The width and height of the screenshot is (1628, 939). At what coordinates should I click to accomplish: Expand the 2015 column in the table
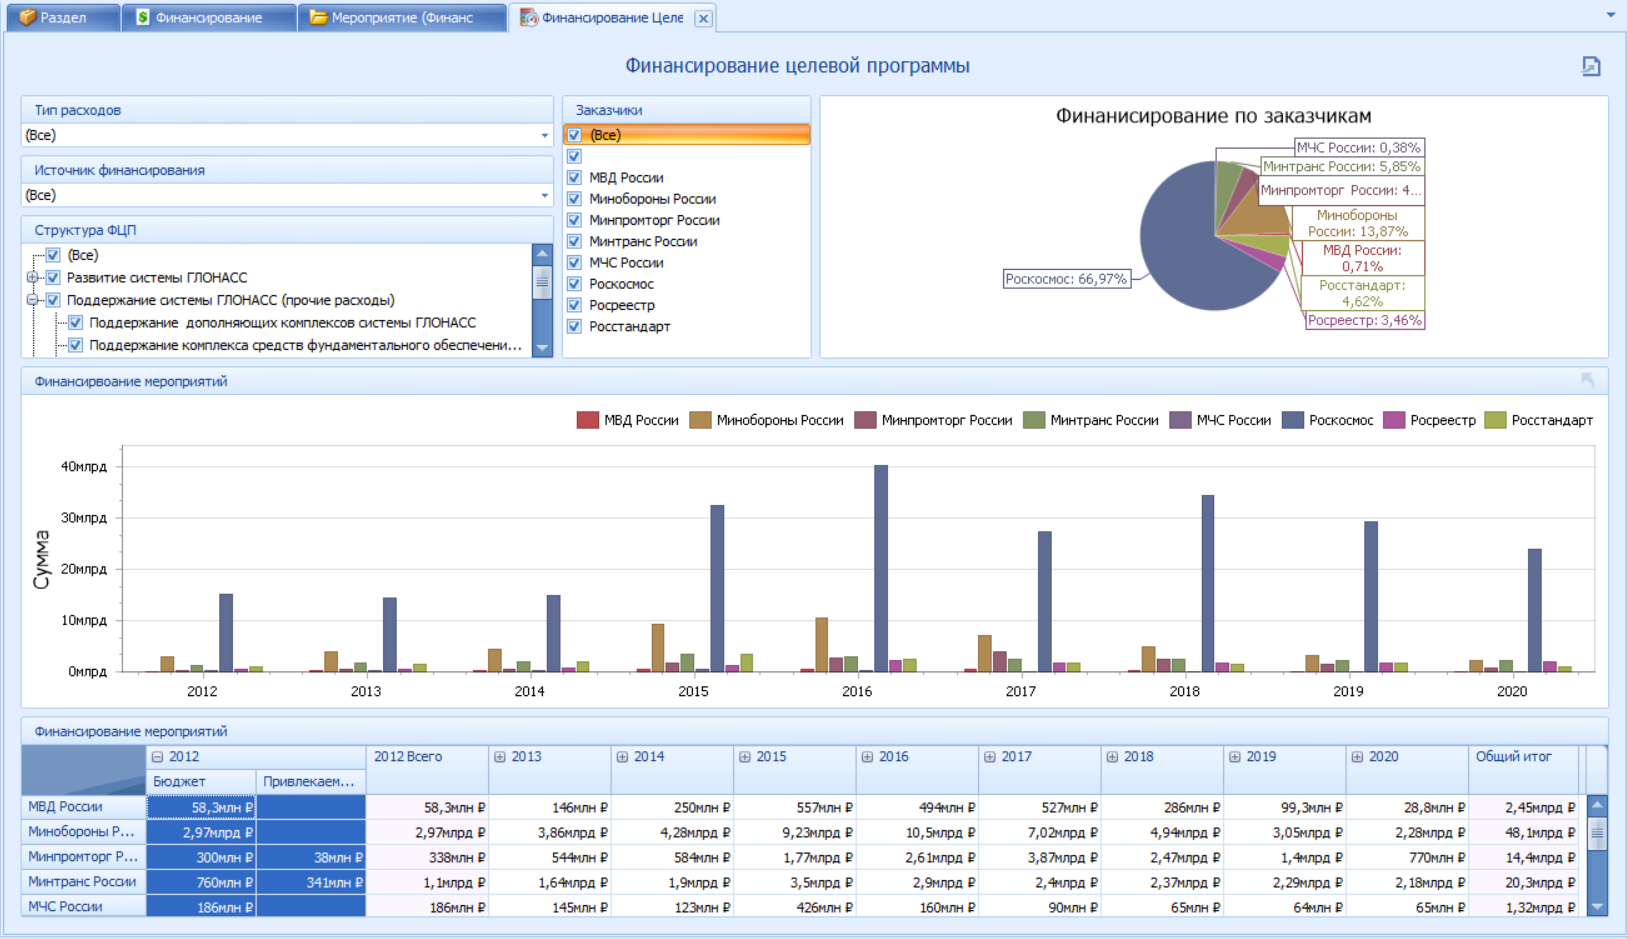745,757
